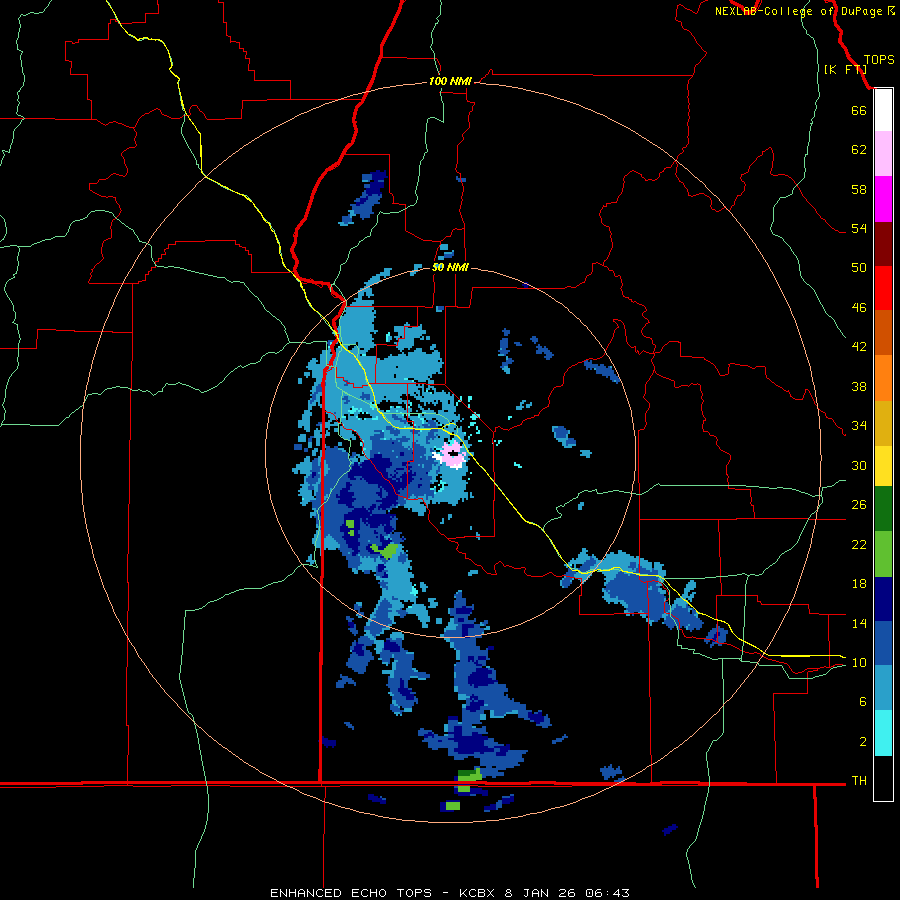Click the [K FT] units label

(x=845, y=70)
